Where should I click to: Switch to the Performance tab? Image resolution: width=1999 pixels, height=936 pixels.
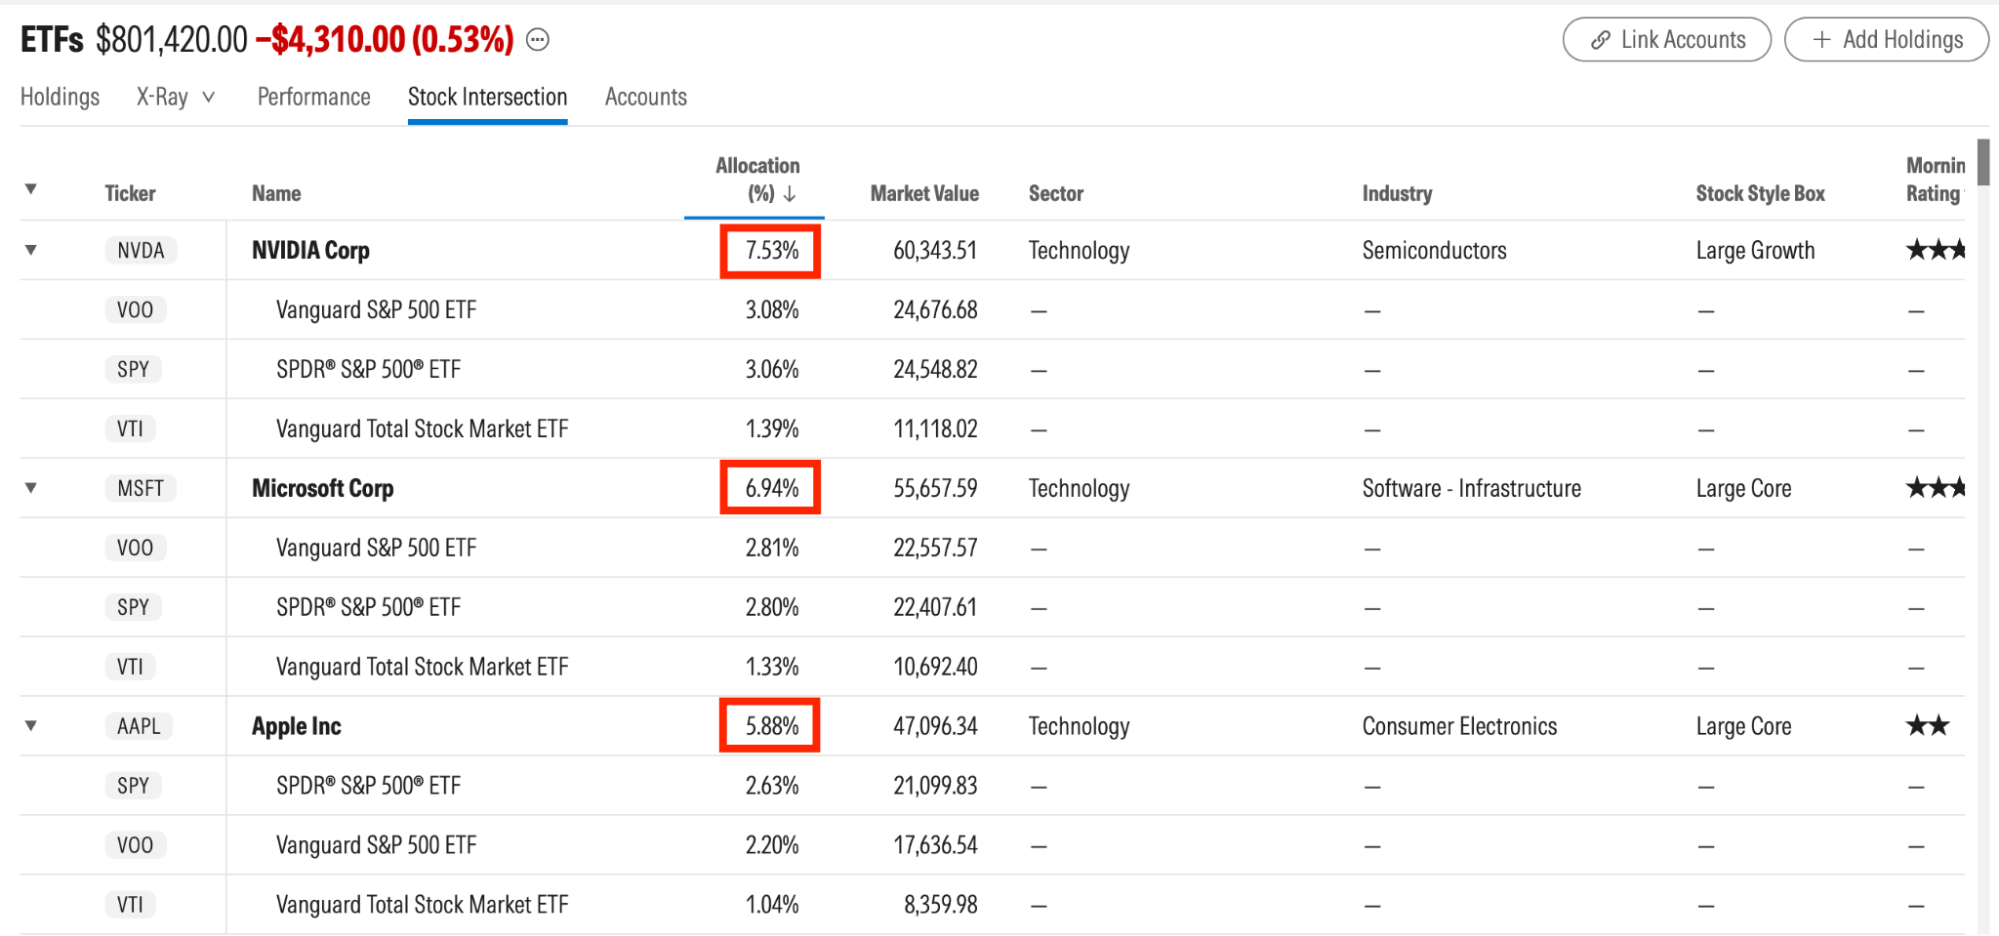point(314,97)
